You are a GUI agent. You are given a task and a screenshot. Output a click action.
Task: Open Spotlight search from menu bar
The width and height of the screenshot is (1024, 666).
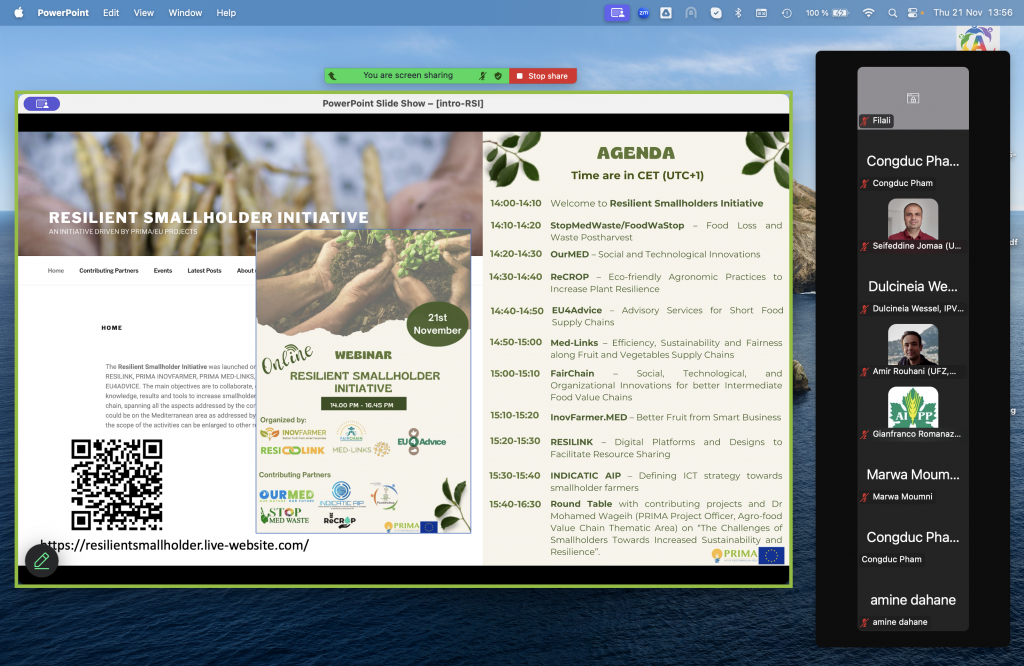click(891, 13)
